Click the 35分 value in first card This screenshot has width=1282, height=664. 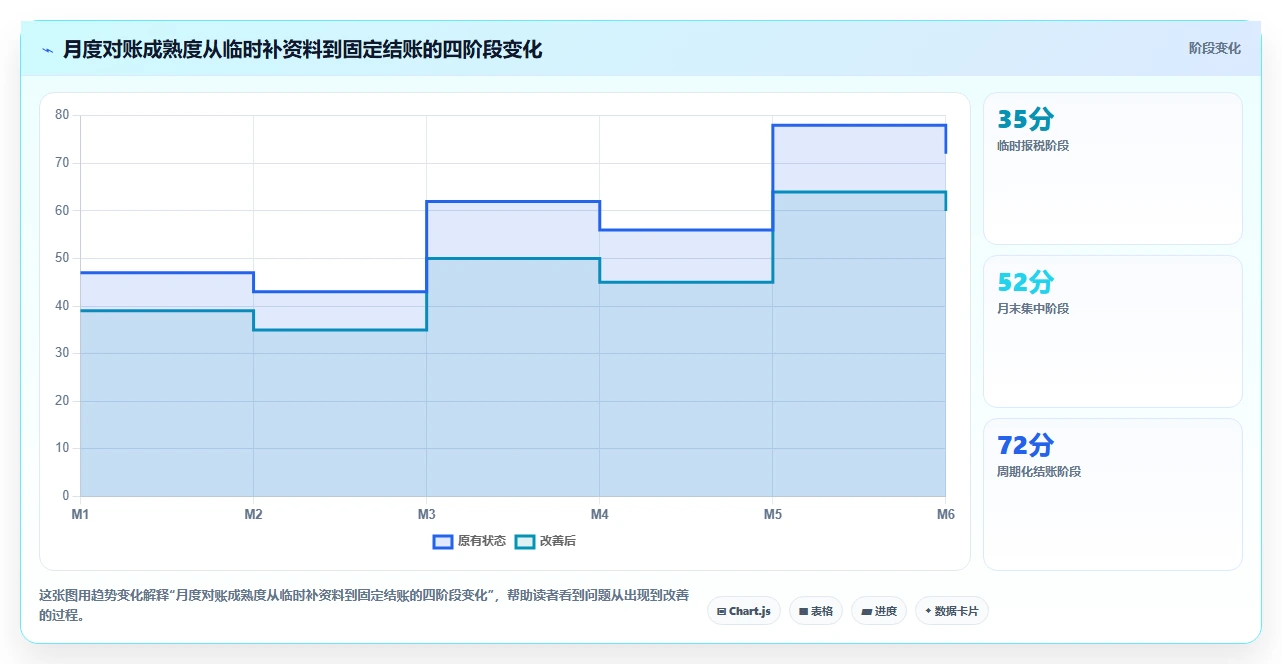coord(1025,120)
